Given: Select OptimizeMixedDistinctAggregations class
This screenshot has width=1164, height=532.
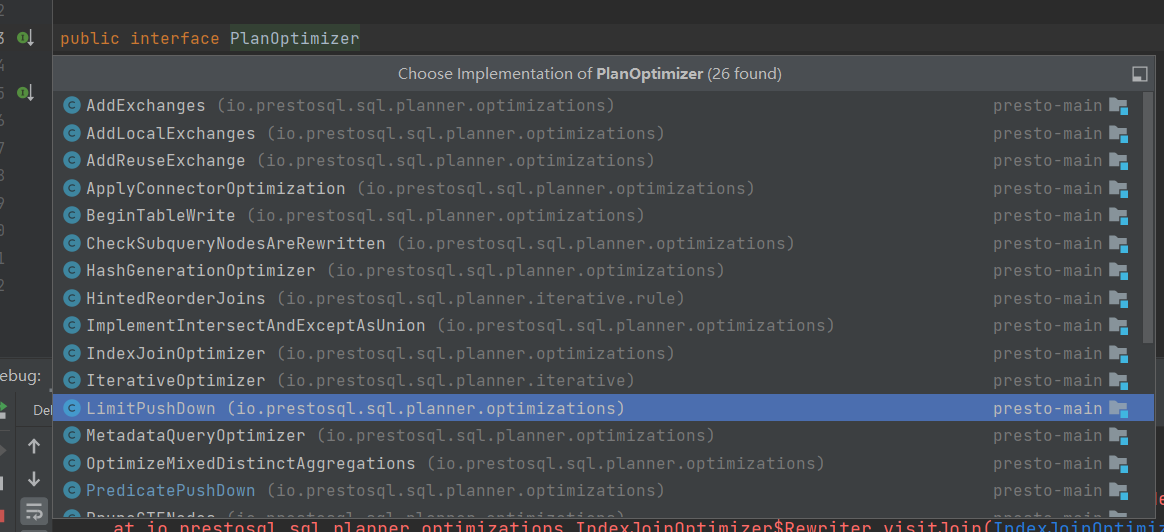Looking at the screenshot, I should [250, 464].
